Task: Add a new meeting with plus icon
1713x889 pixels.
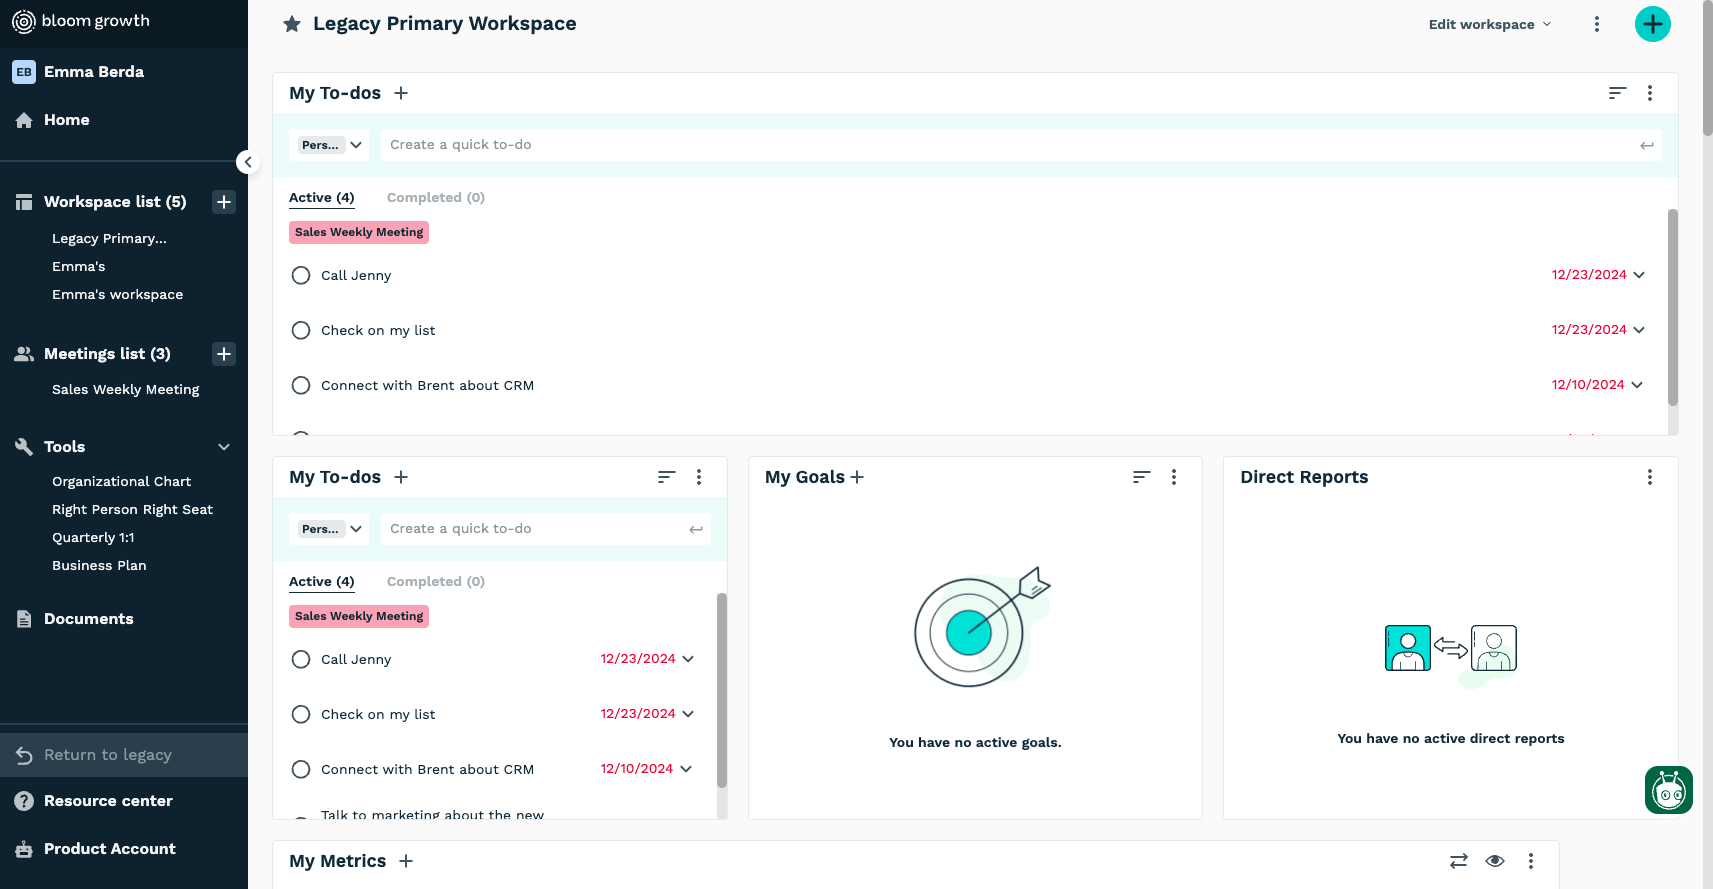Action: pos(224,354)
